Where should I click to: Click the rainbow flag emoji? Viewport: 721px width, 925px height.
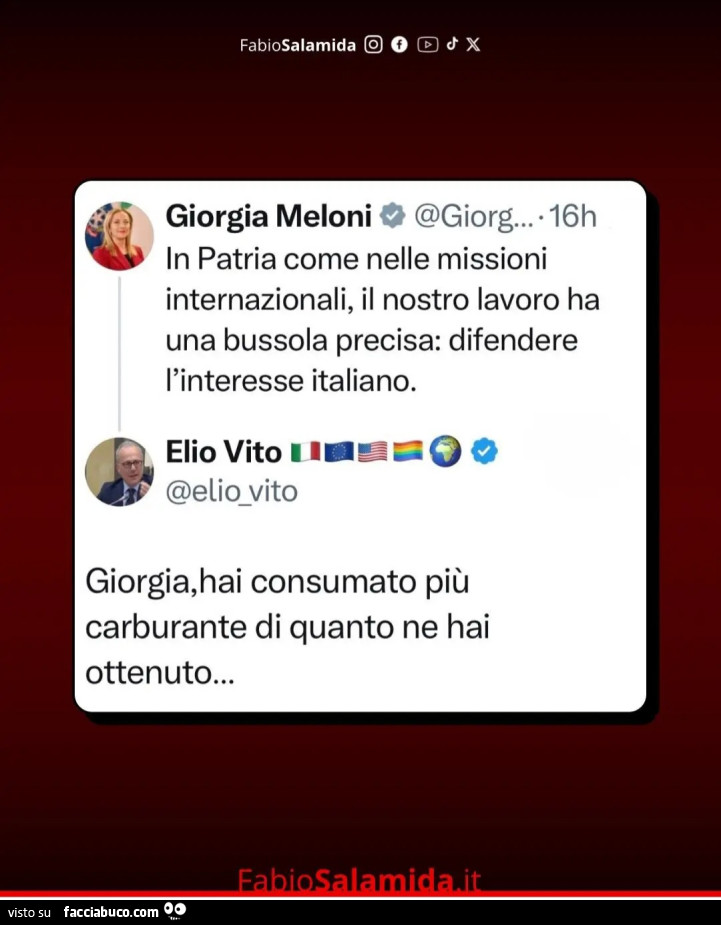tap(408, 451)
